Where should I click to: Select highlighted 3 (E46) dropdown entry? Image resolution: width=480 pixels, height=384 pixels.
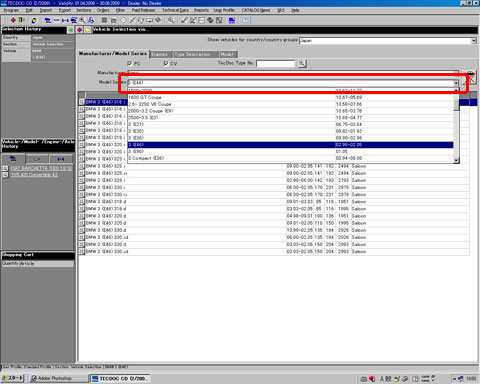click(291, 145)
